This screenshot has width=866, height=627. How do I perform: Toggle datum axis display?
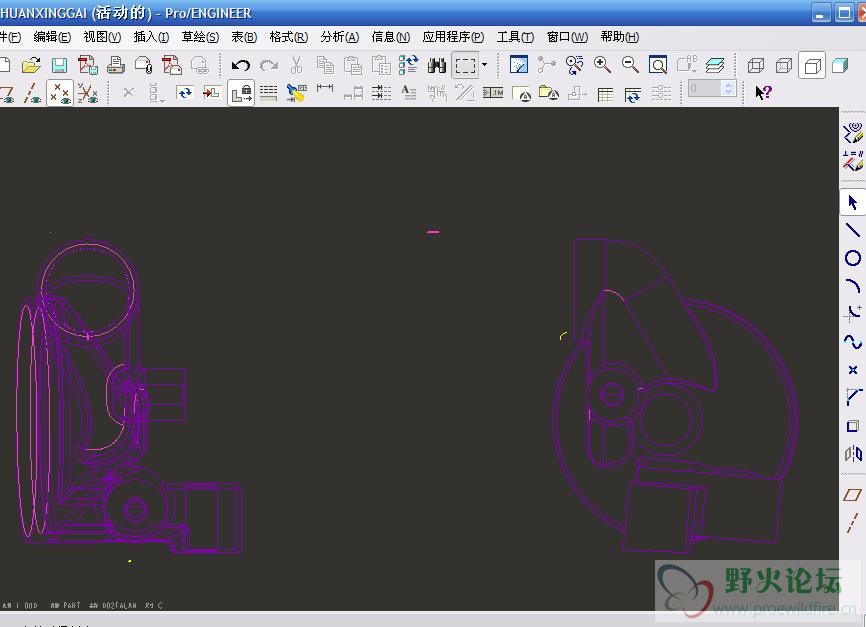pyautogui.click(x=32, y=93)
